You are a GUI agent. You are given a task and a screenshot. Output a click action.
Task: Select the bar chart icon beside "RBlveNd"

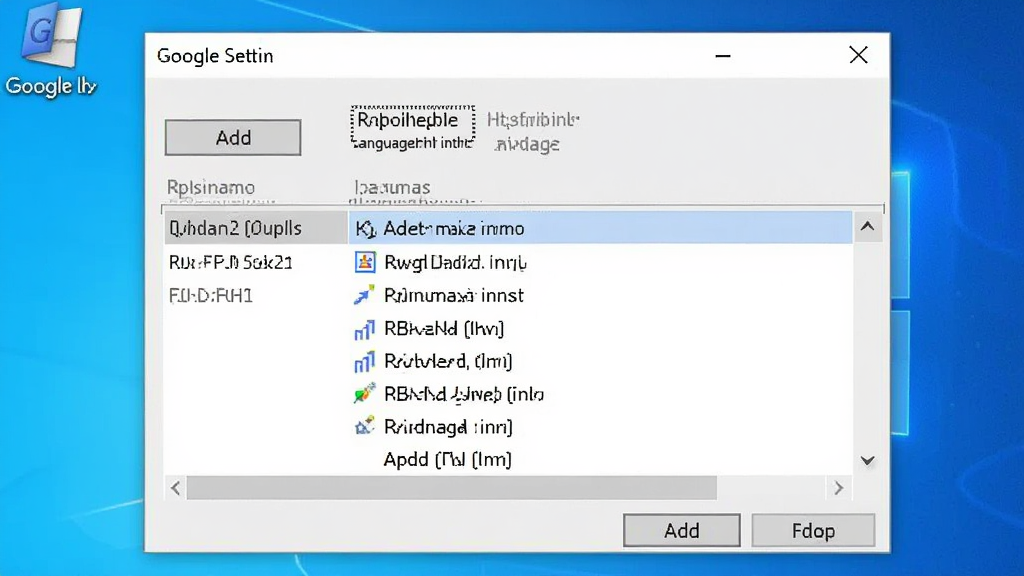(364, 329)
